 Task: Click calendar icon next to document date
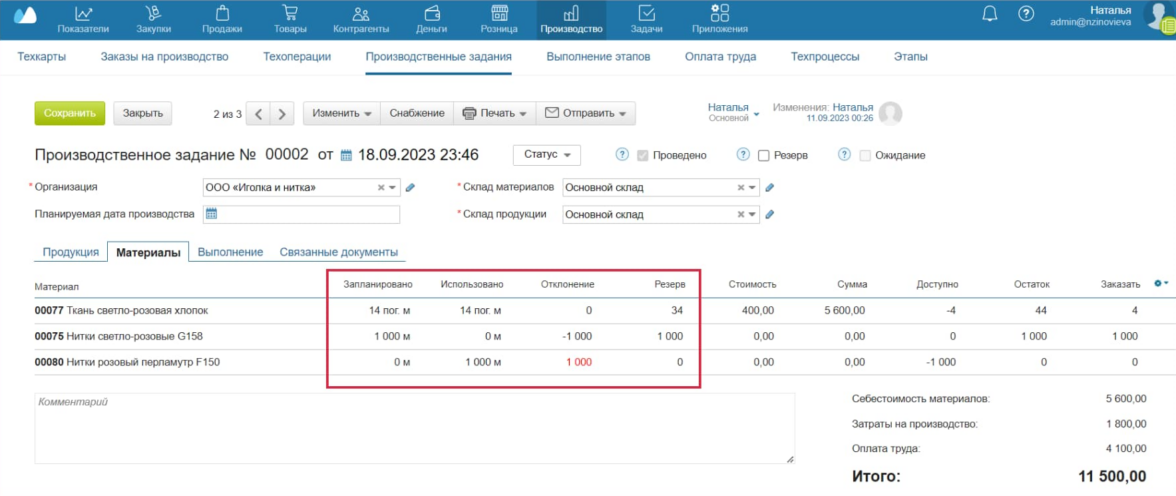point(347,156)
